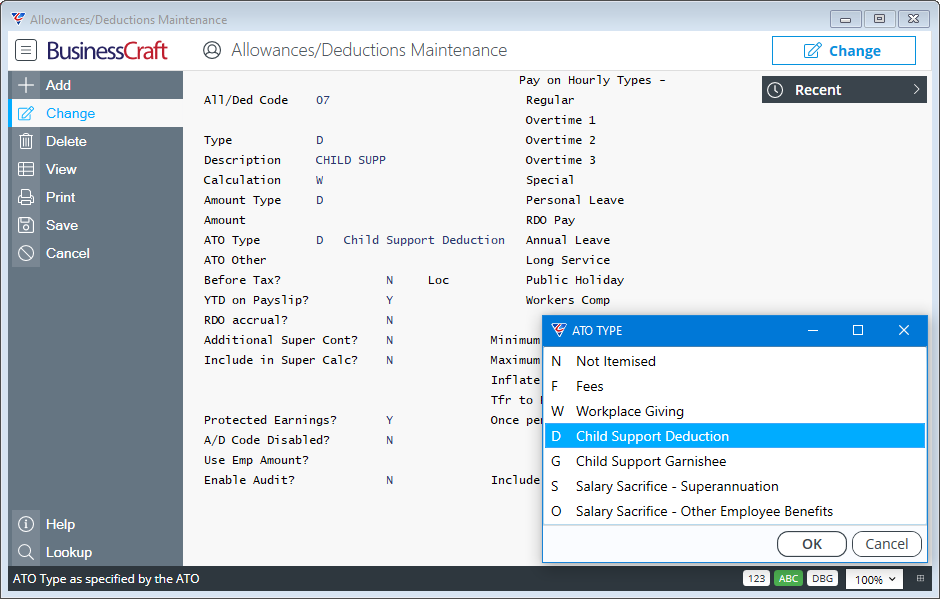Select Not Itemised in the ATO TYPE list

pyautogui.click(x=734, y=361)
